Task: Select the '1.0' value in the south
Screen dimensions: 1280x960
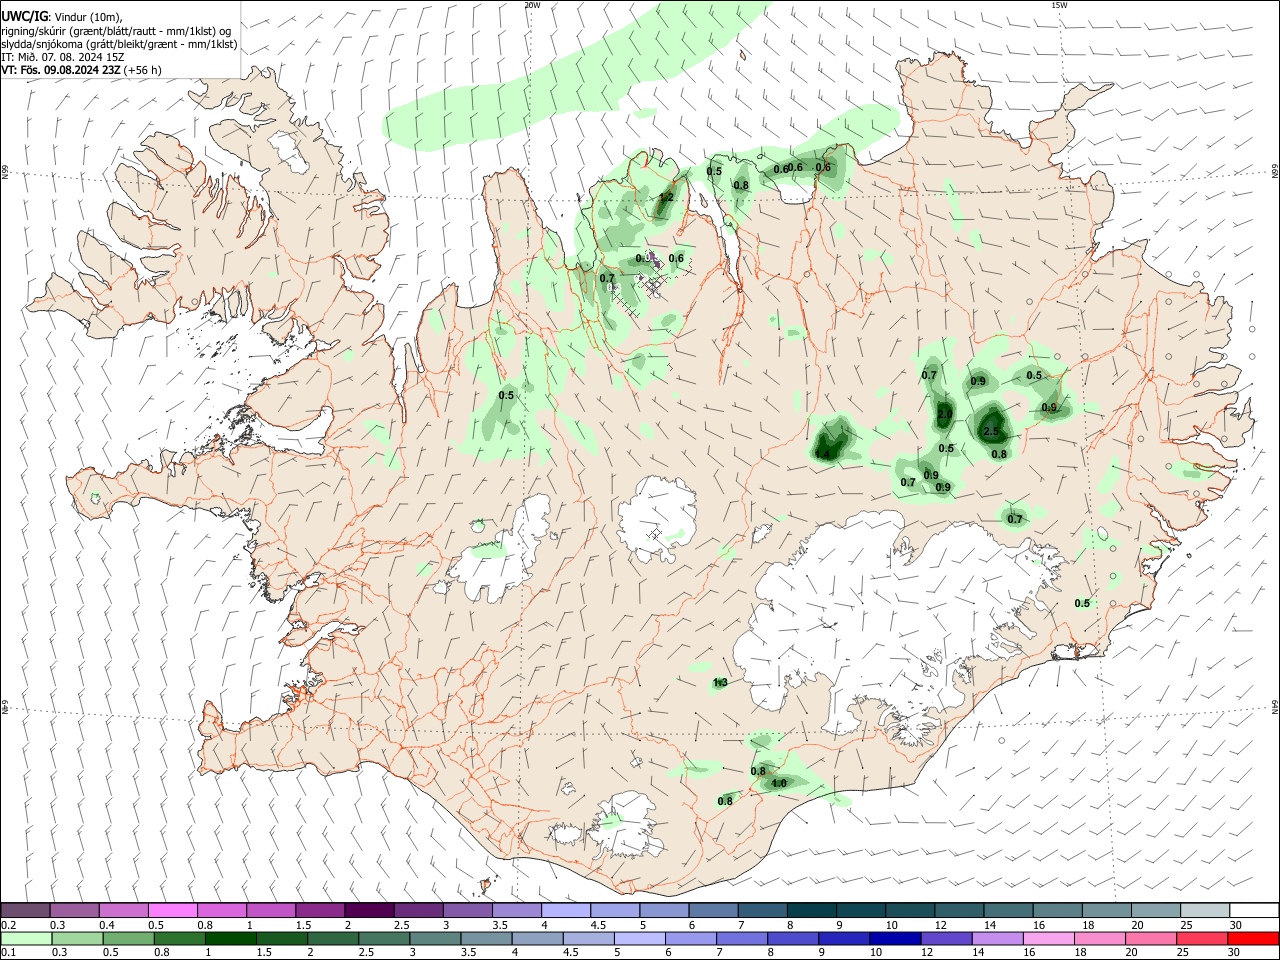Action: tap(779, 783)
